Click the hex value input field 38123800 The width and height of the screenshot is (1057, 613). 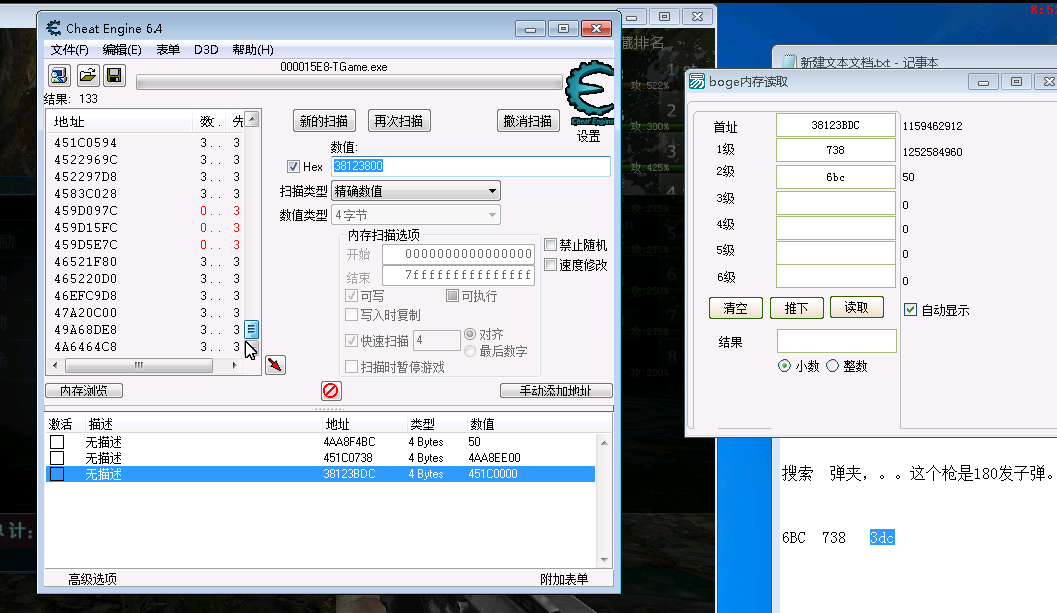tap(471, 166)
